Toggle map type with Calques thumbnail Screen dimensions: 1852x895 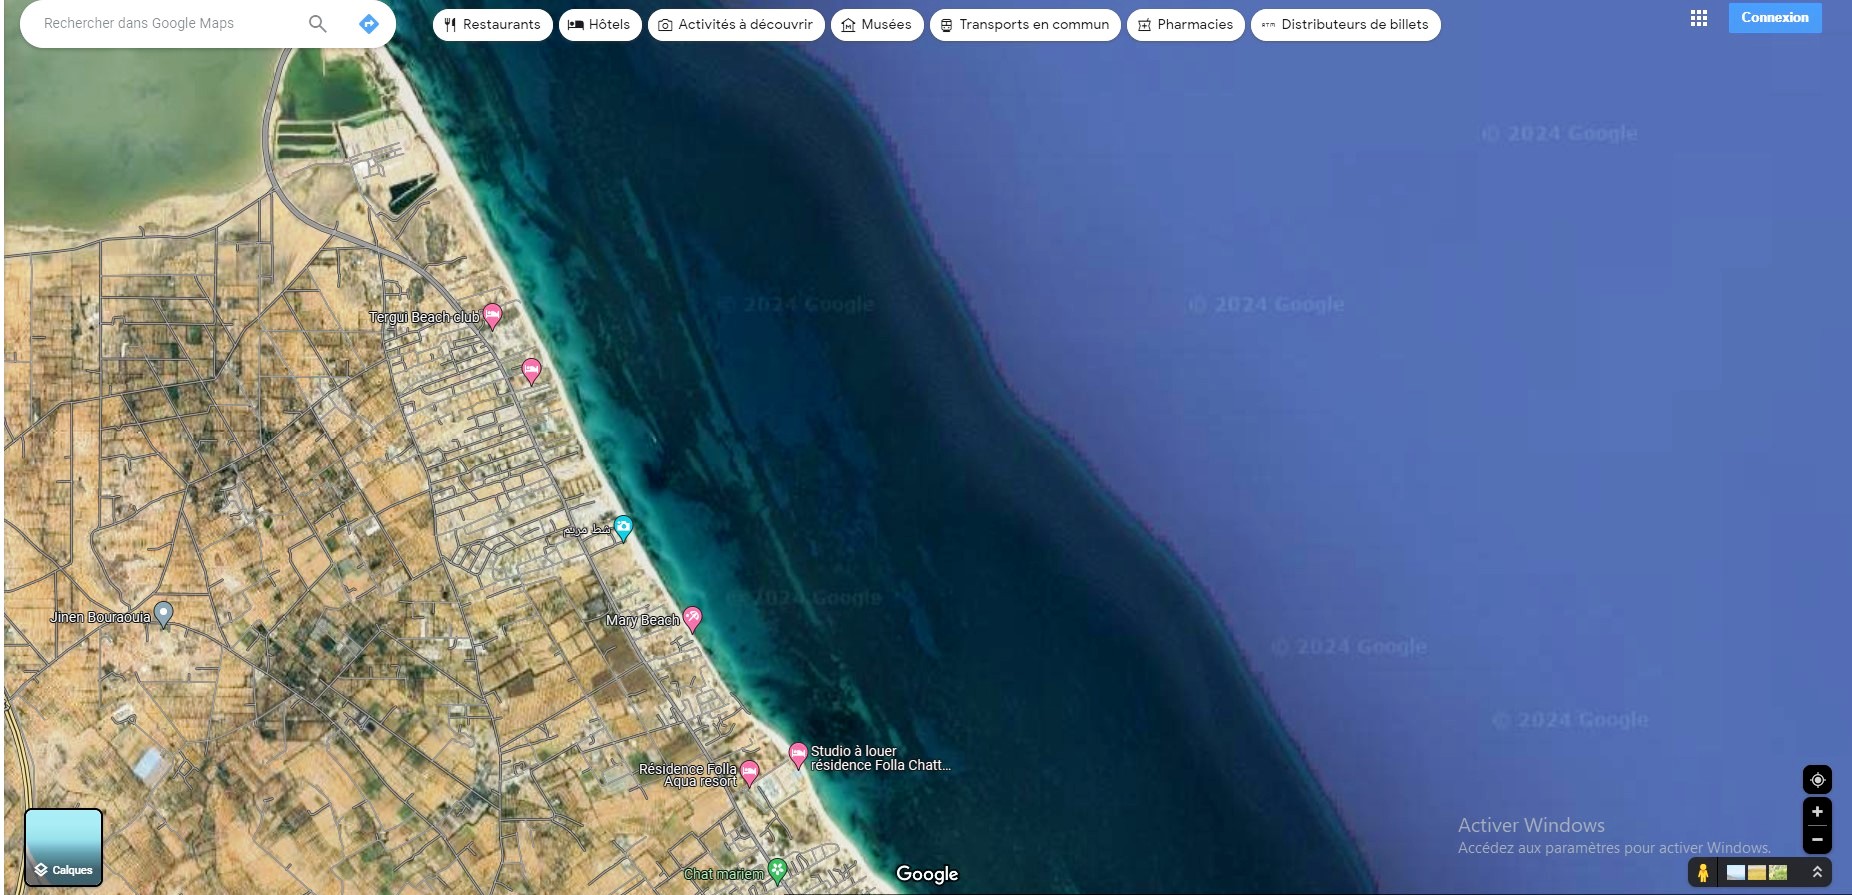pos(63,847)
